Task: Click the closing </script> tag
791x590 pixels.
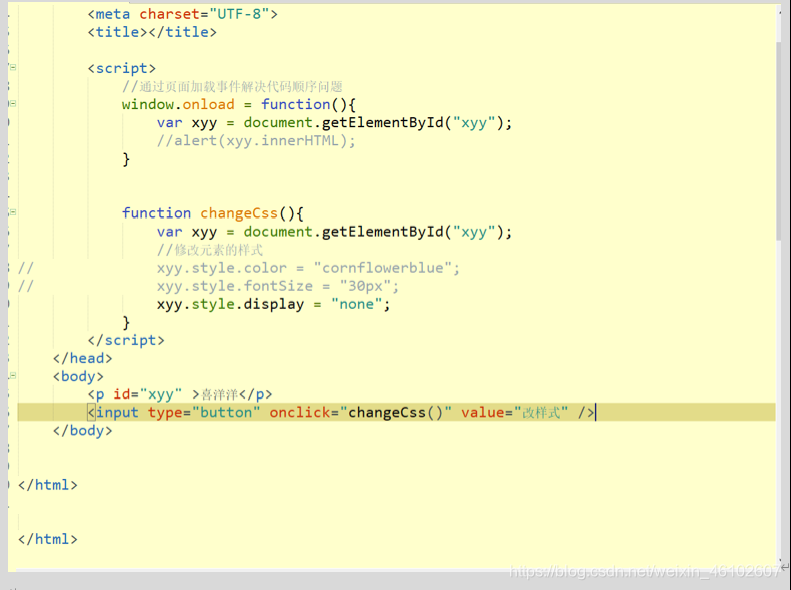Action: [x=126, y=340]
